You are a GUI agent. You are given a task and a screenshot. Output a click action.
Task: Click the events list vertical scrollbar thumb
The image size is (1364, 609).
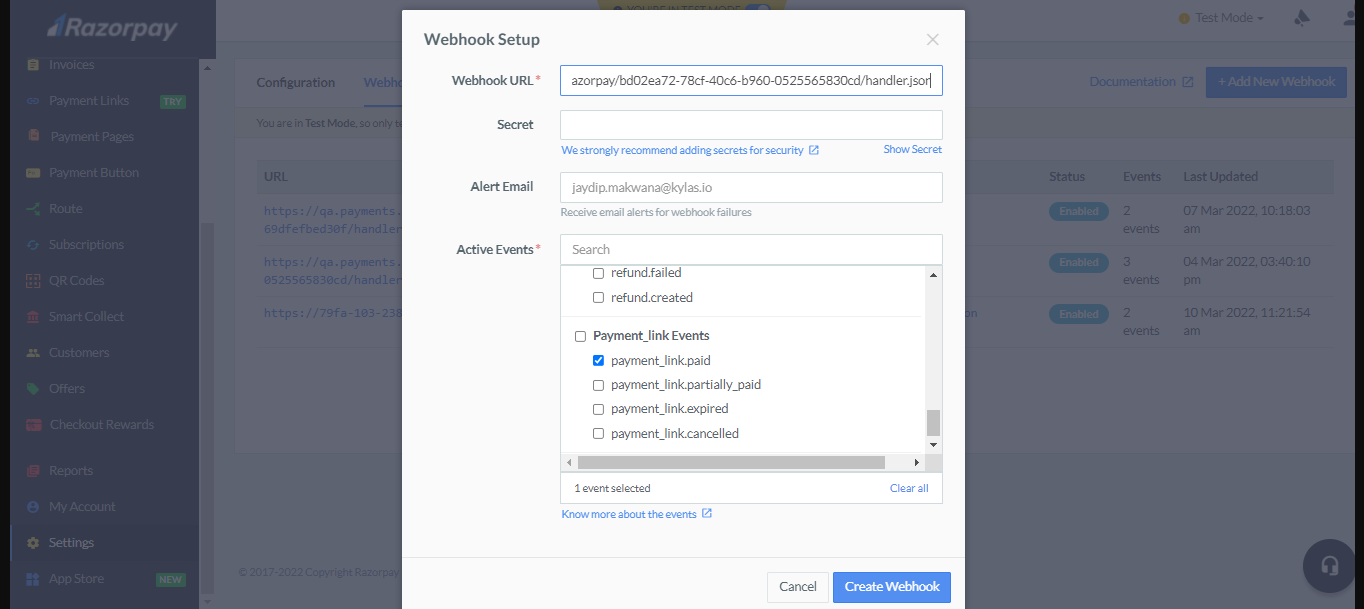click(933, 423)
